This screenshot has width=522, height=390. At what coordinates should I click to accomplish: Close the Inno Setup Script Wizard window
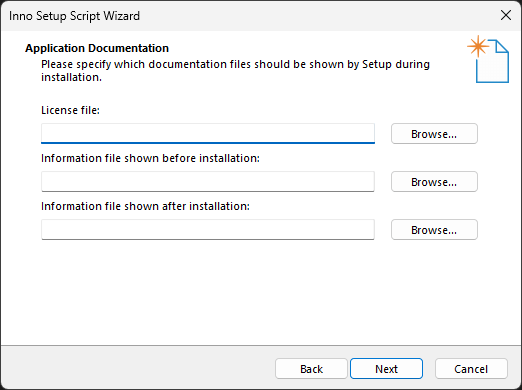pos(506,15)
